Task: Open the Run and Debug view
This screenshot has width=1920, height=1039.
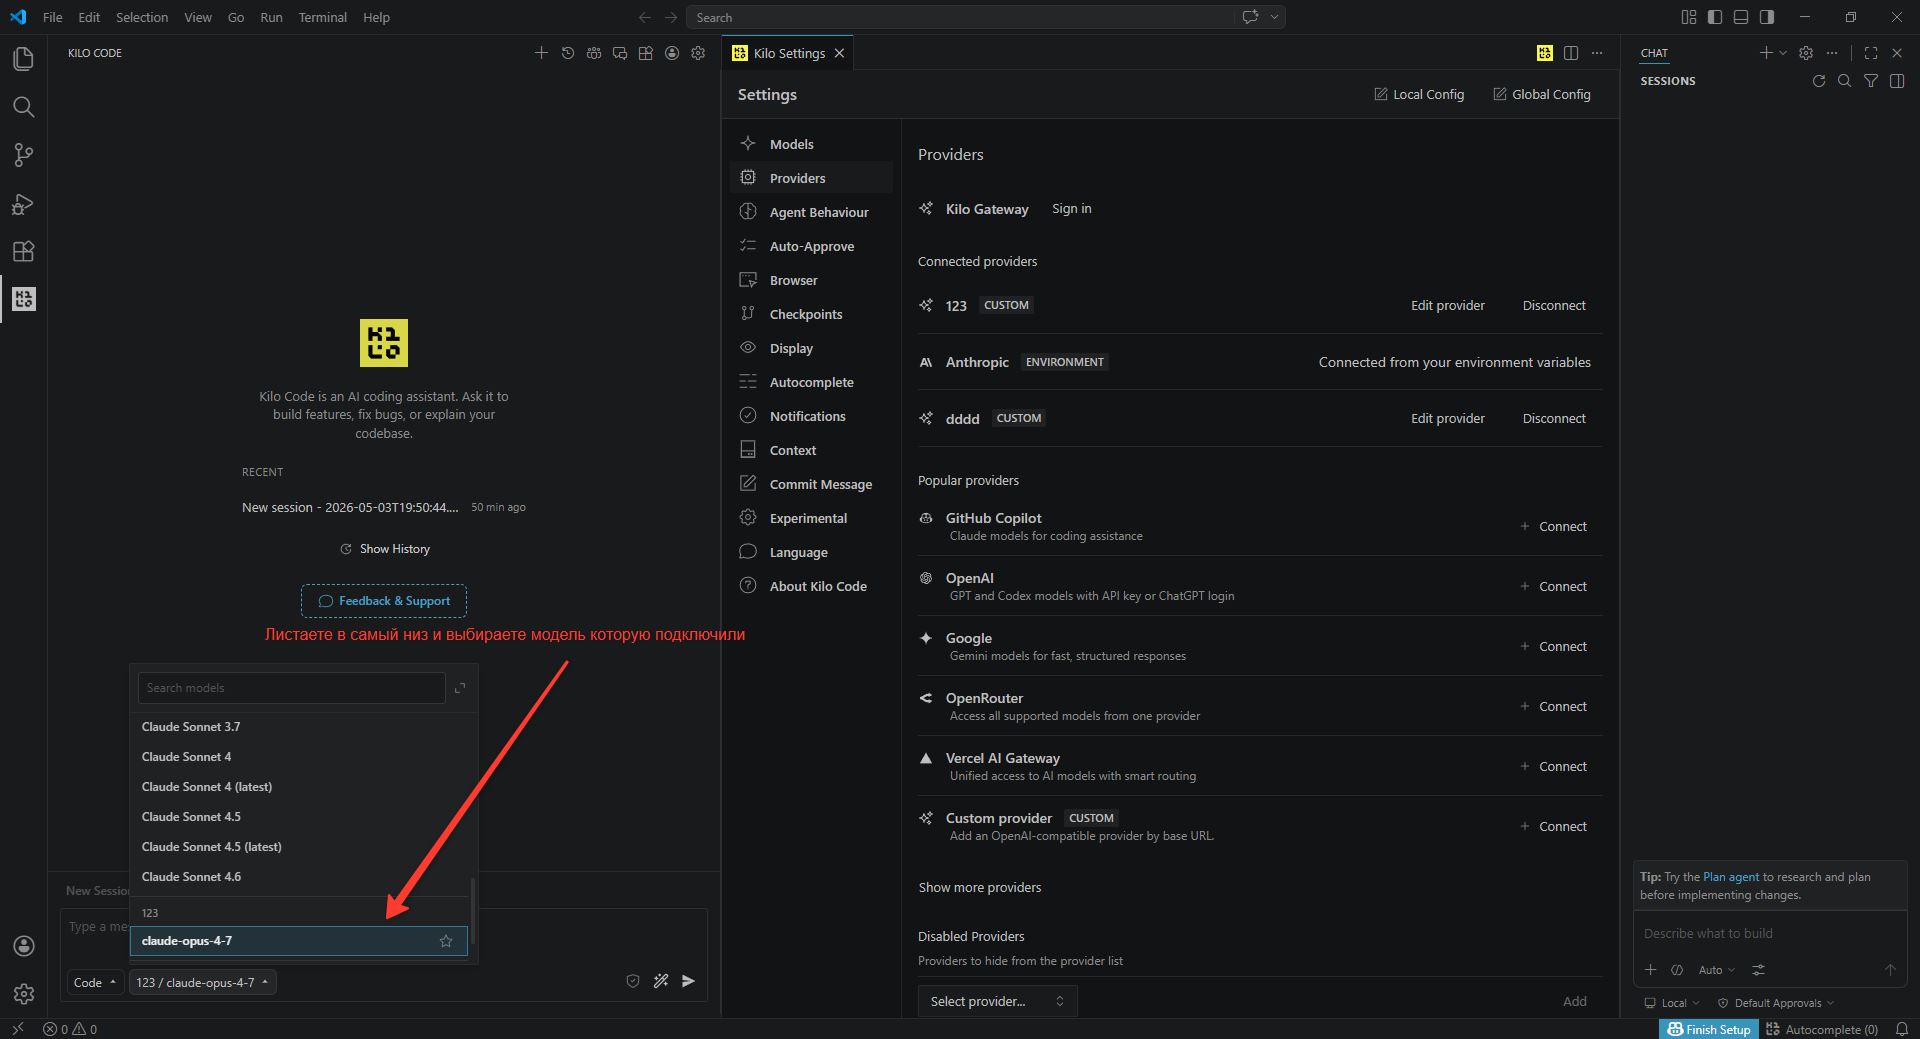Action: (23, 203)
